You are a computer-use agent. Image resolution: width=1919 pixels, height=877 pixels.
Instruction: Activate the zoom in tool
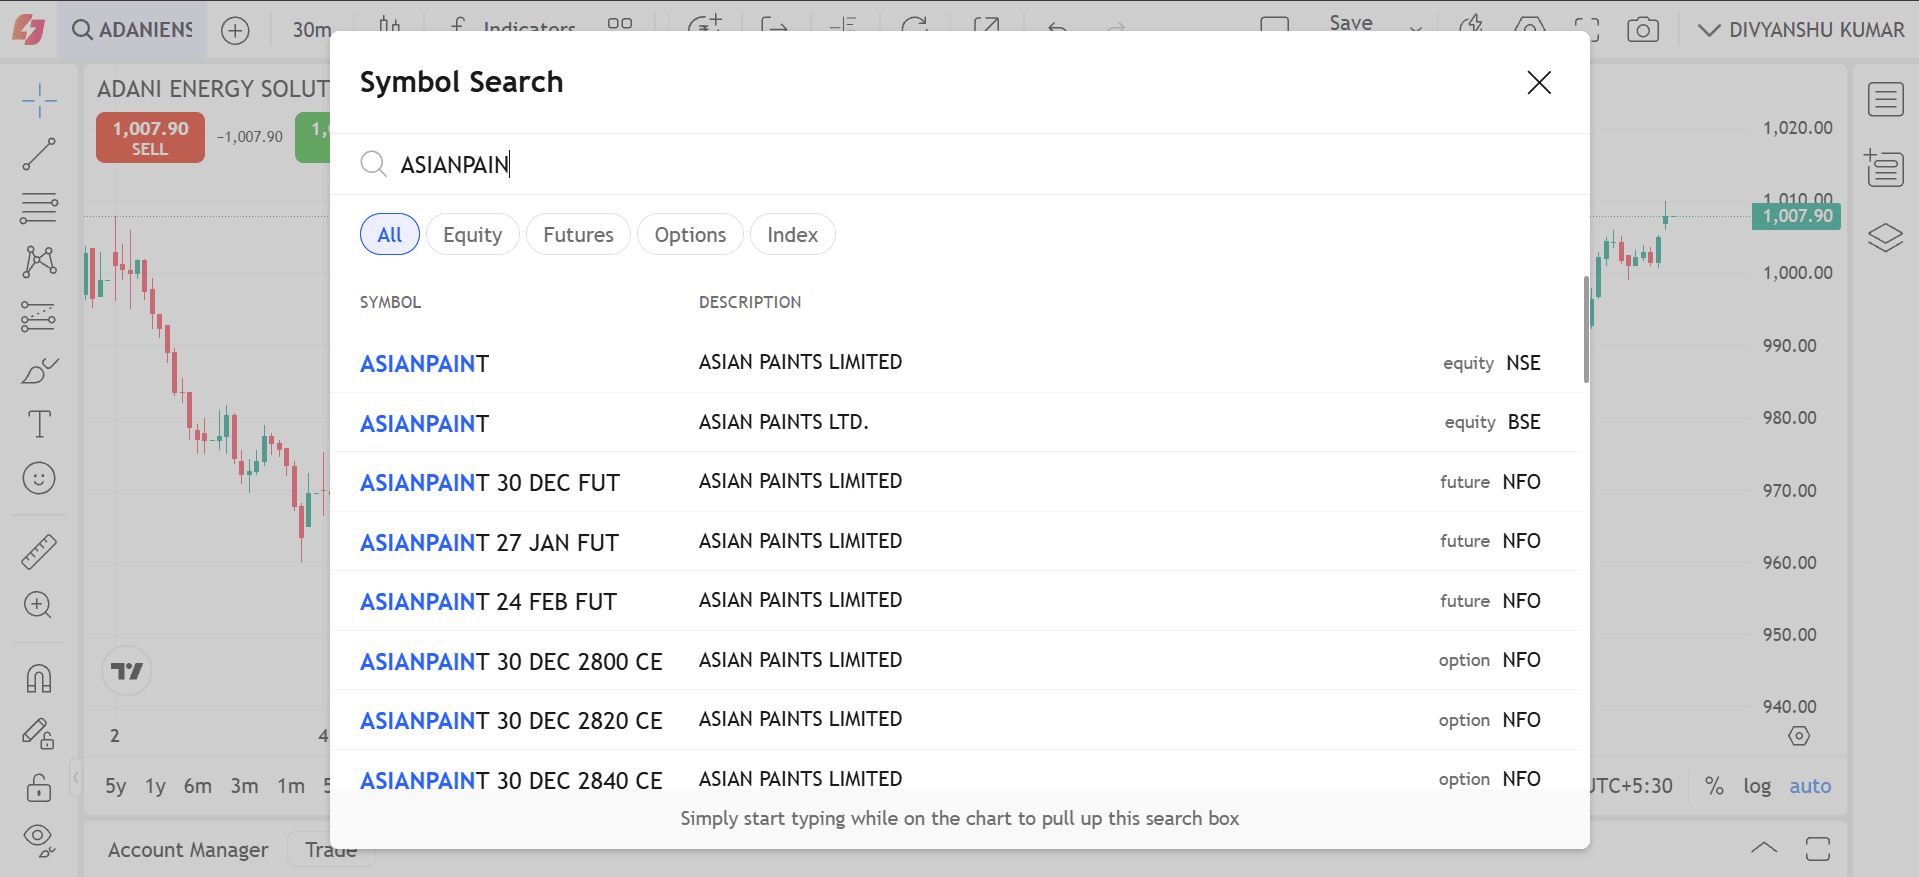coord(39,605)
